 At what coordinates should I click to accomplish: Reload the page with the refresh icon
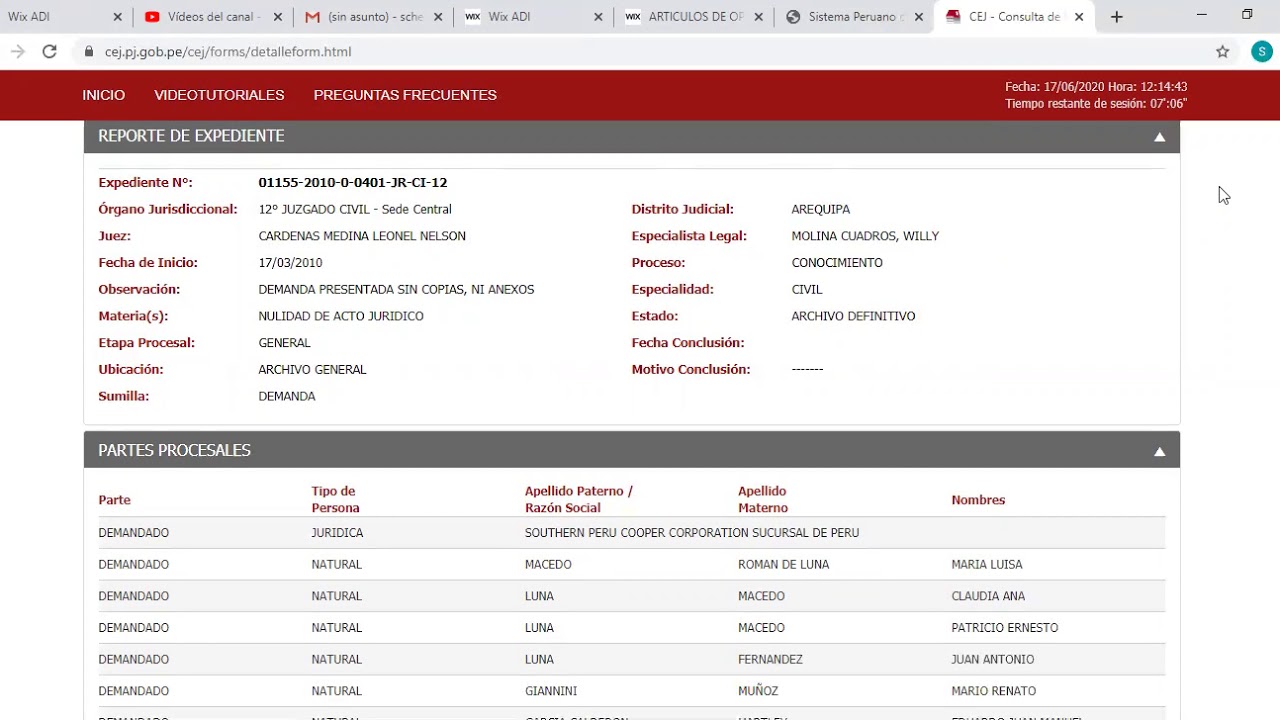click(x=49, y=52)
